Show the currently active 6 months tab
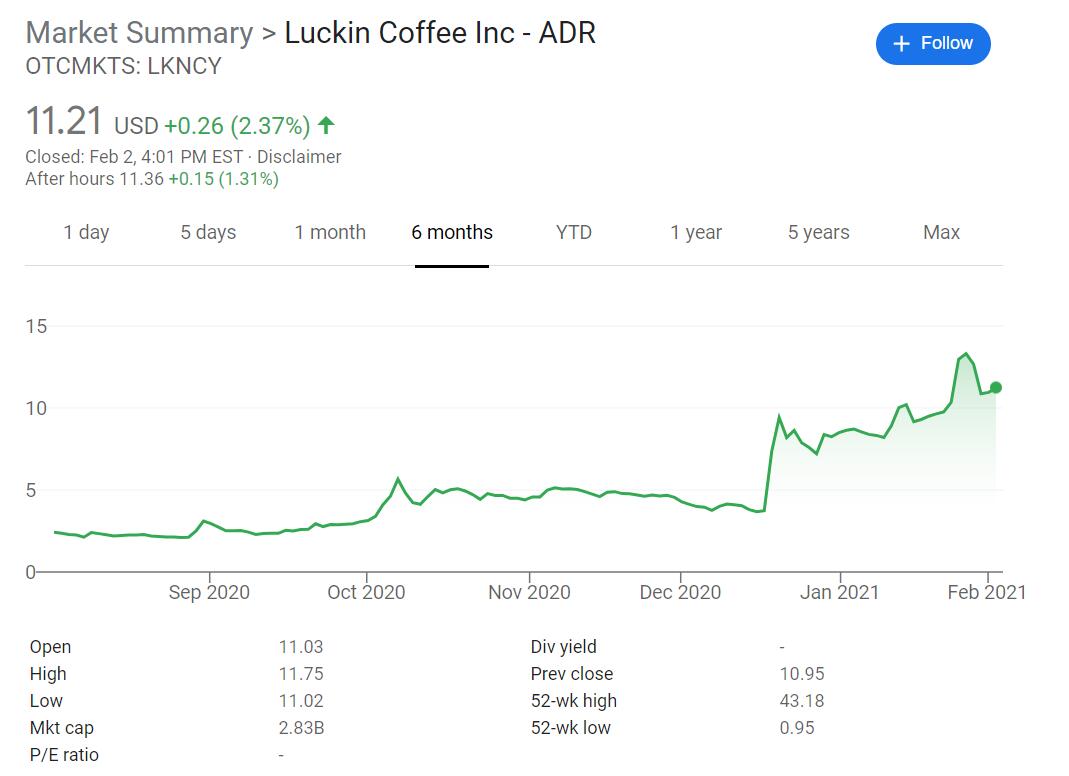Screen dimensions: 1069x776 click(452, 232)
